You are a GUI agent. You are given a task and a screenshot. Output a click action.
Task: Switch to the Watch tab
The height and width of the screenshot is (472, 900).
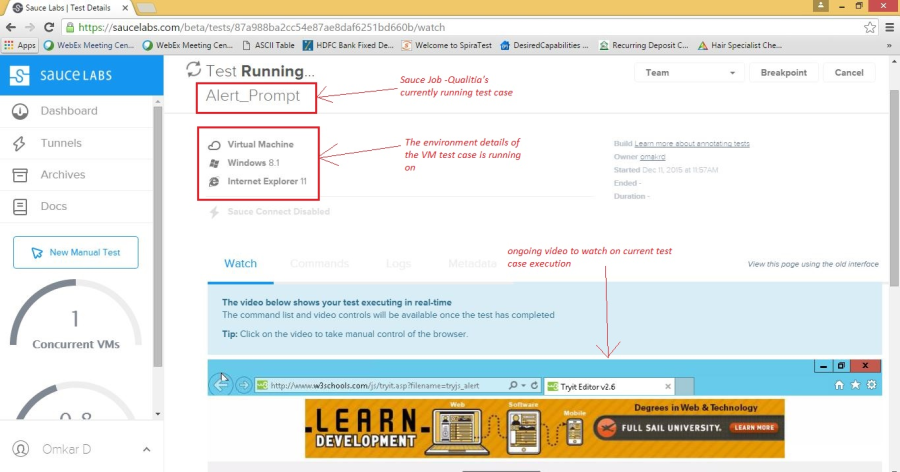click(x=240, y=264)
